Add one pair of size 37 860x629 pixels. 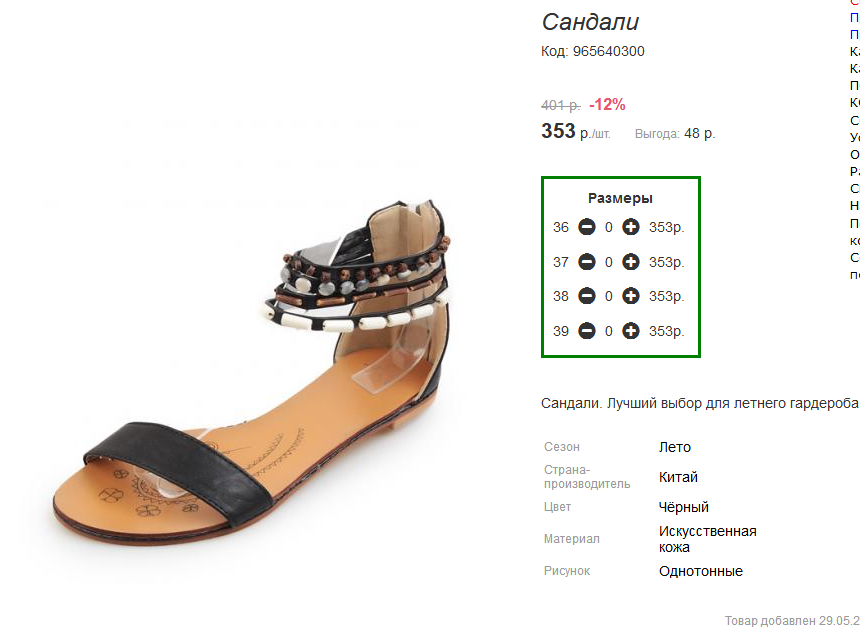(631, 262)
